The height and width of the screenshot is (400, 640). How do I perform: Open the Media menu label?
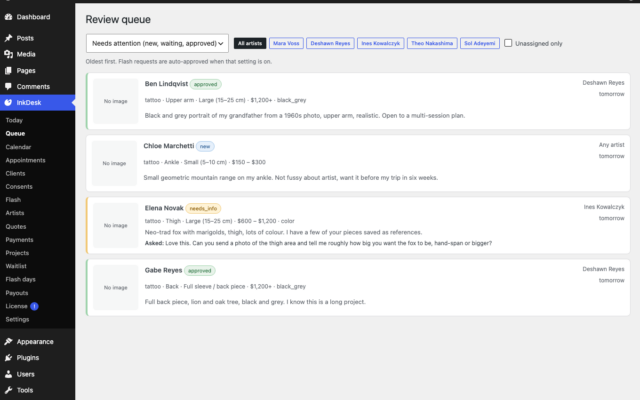tap(26, 54)
